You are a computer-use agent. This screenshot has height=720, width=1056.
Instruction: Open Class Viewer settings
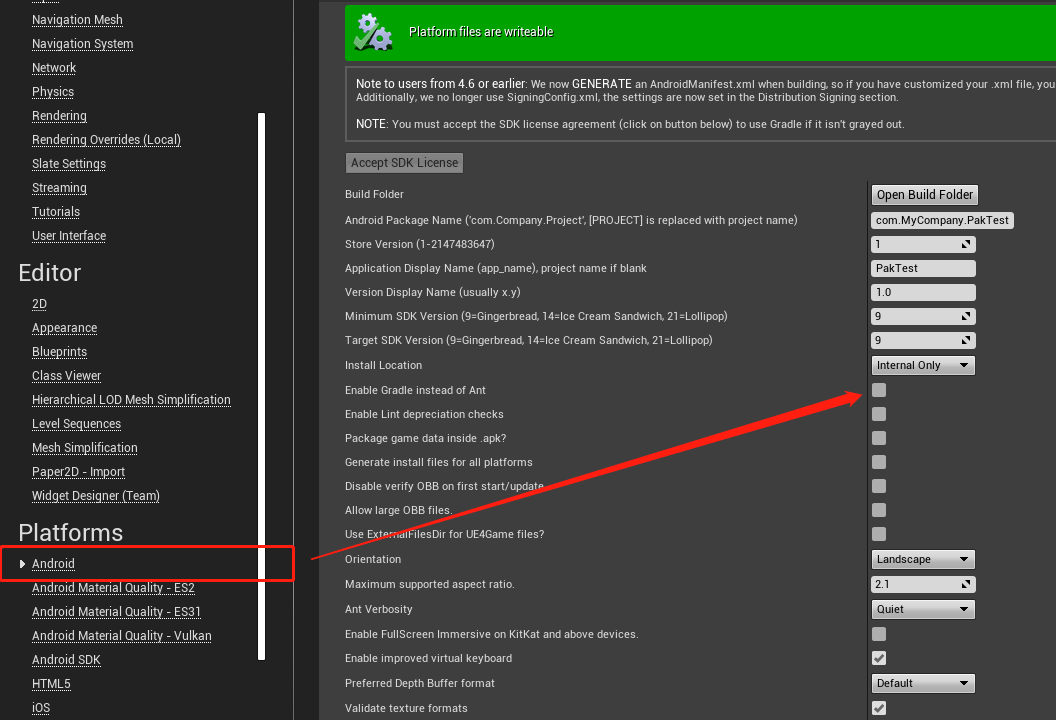pyautogui.click(x=66, y=376)
